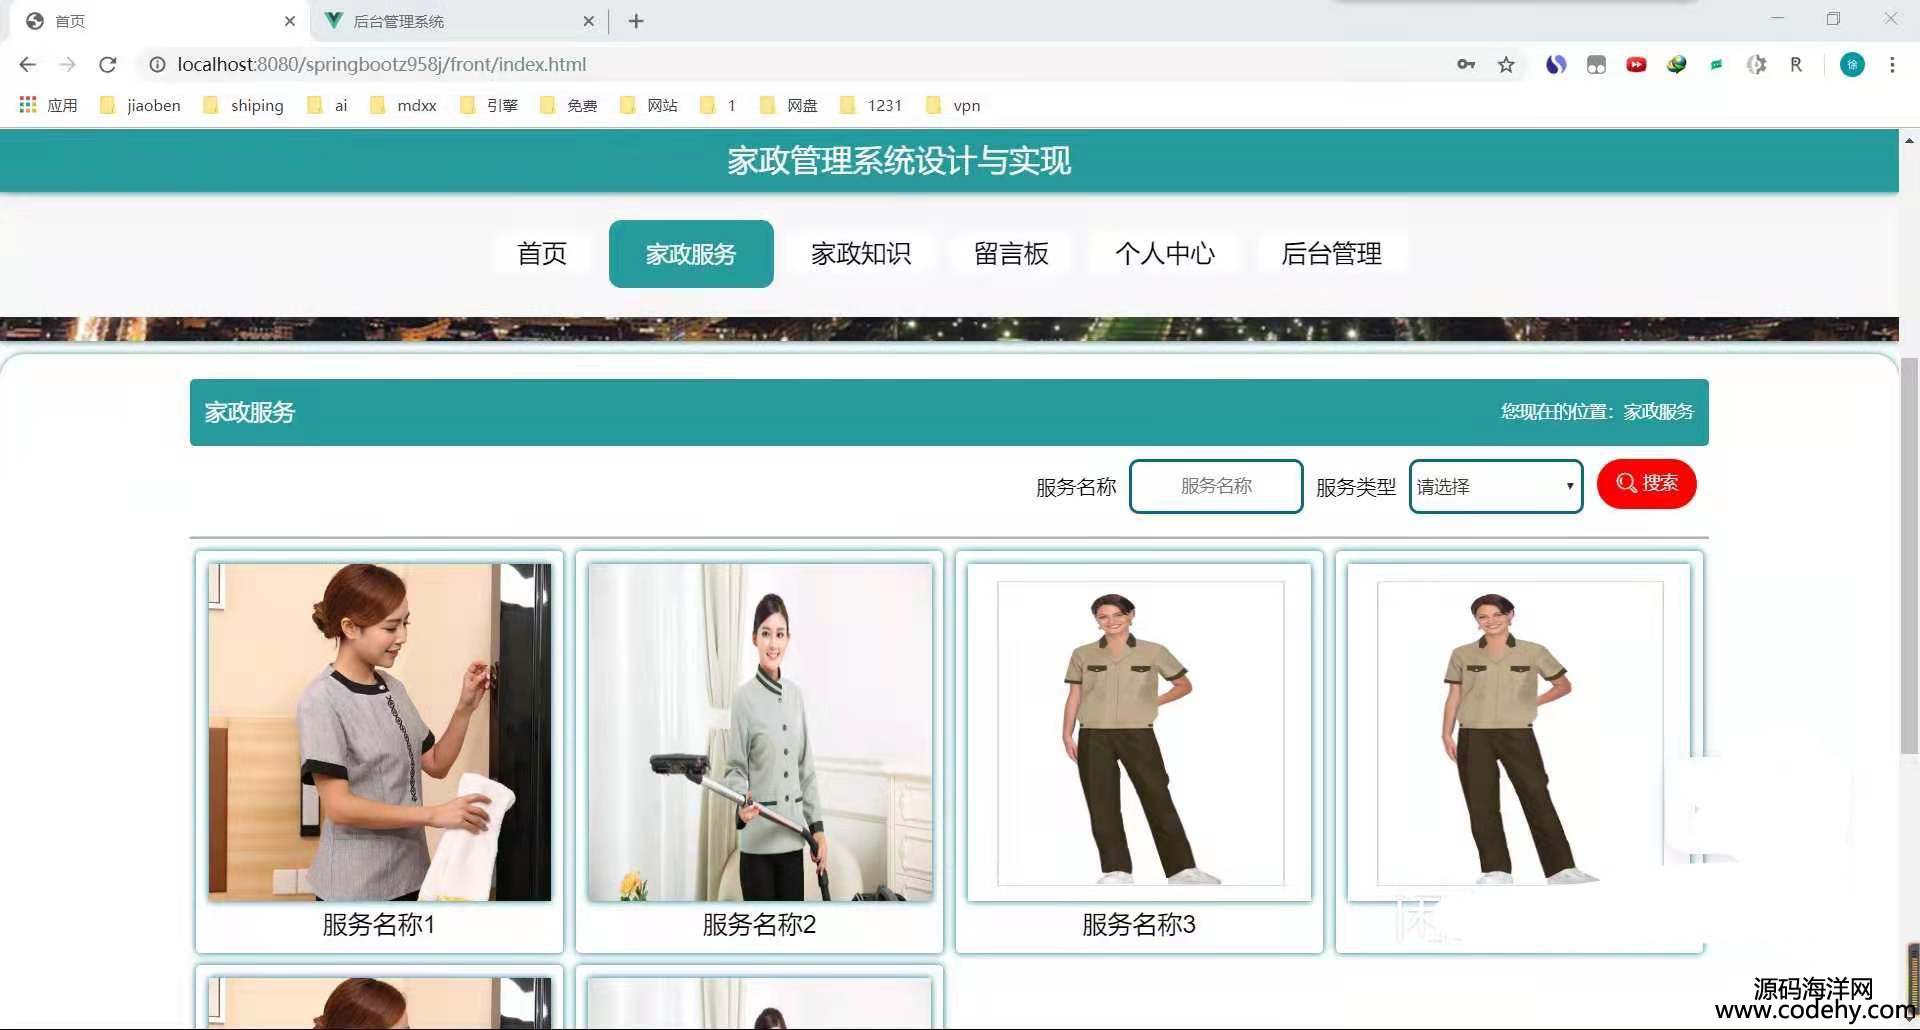Open the mdxx bookmark folder
This screenshot has width=1920, height=1030.
click(x=403, y=105)
